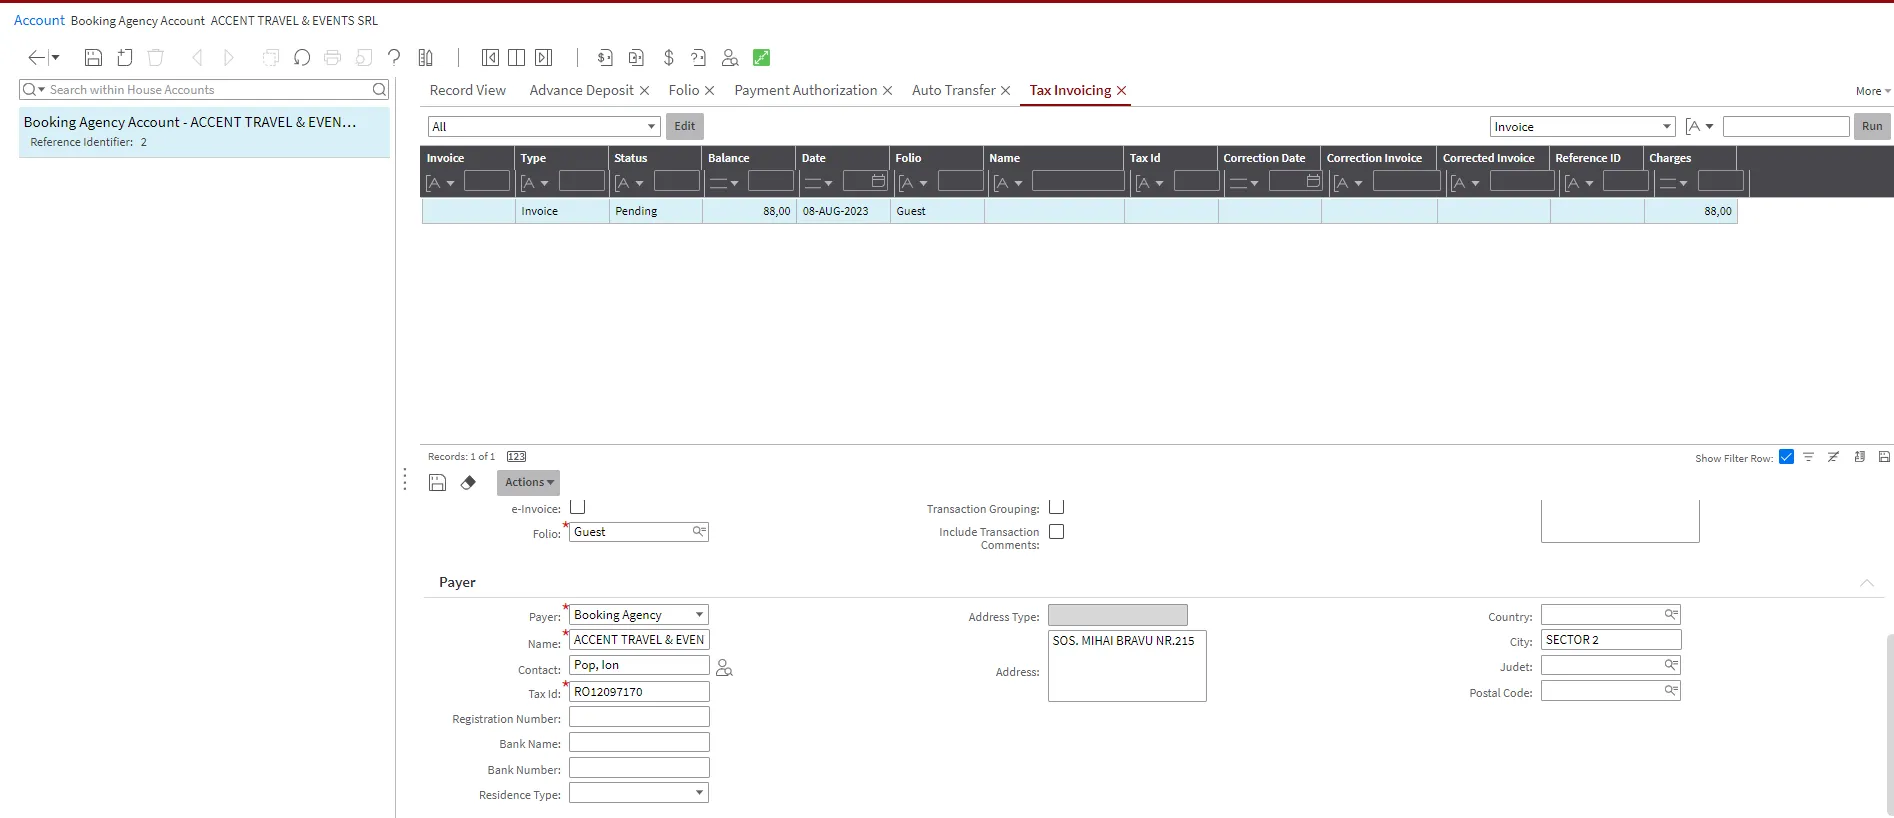
Task: Click the first dollar document icon
Action: tap(605, 58)
